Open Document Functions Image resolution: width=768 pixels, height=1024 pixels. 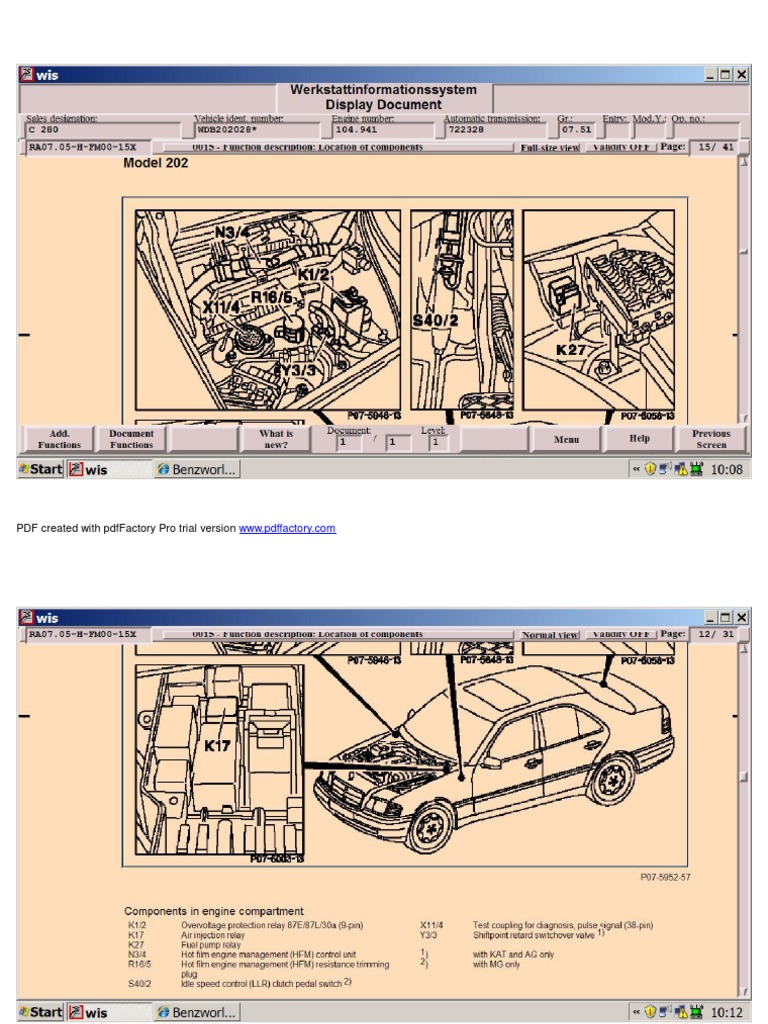pyautogui.click(x=131, y=439)
